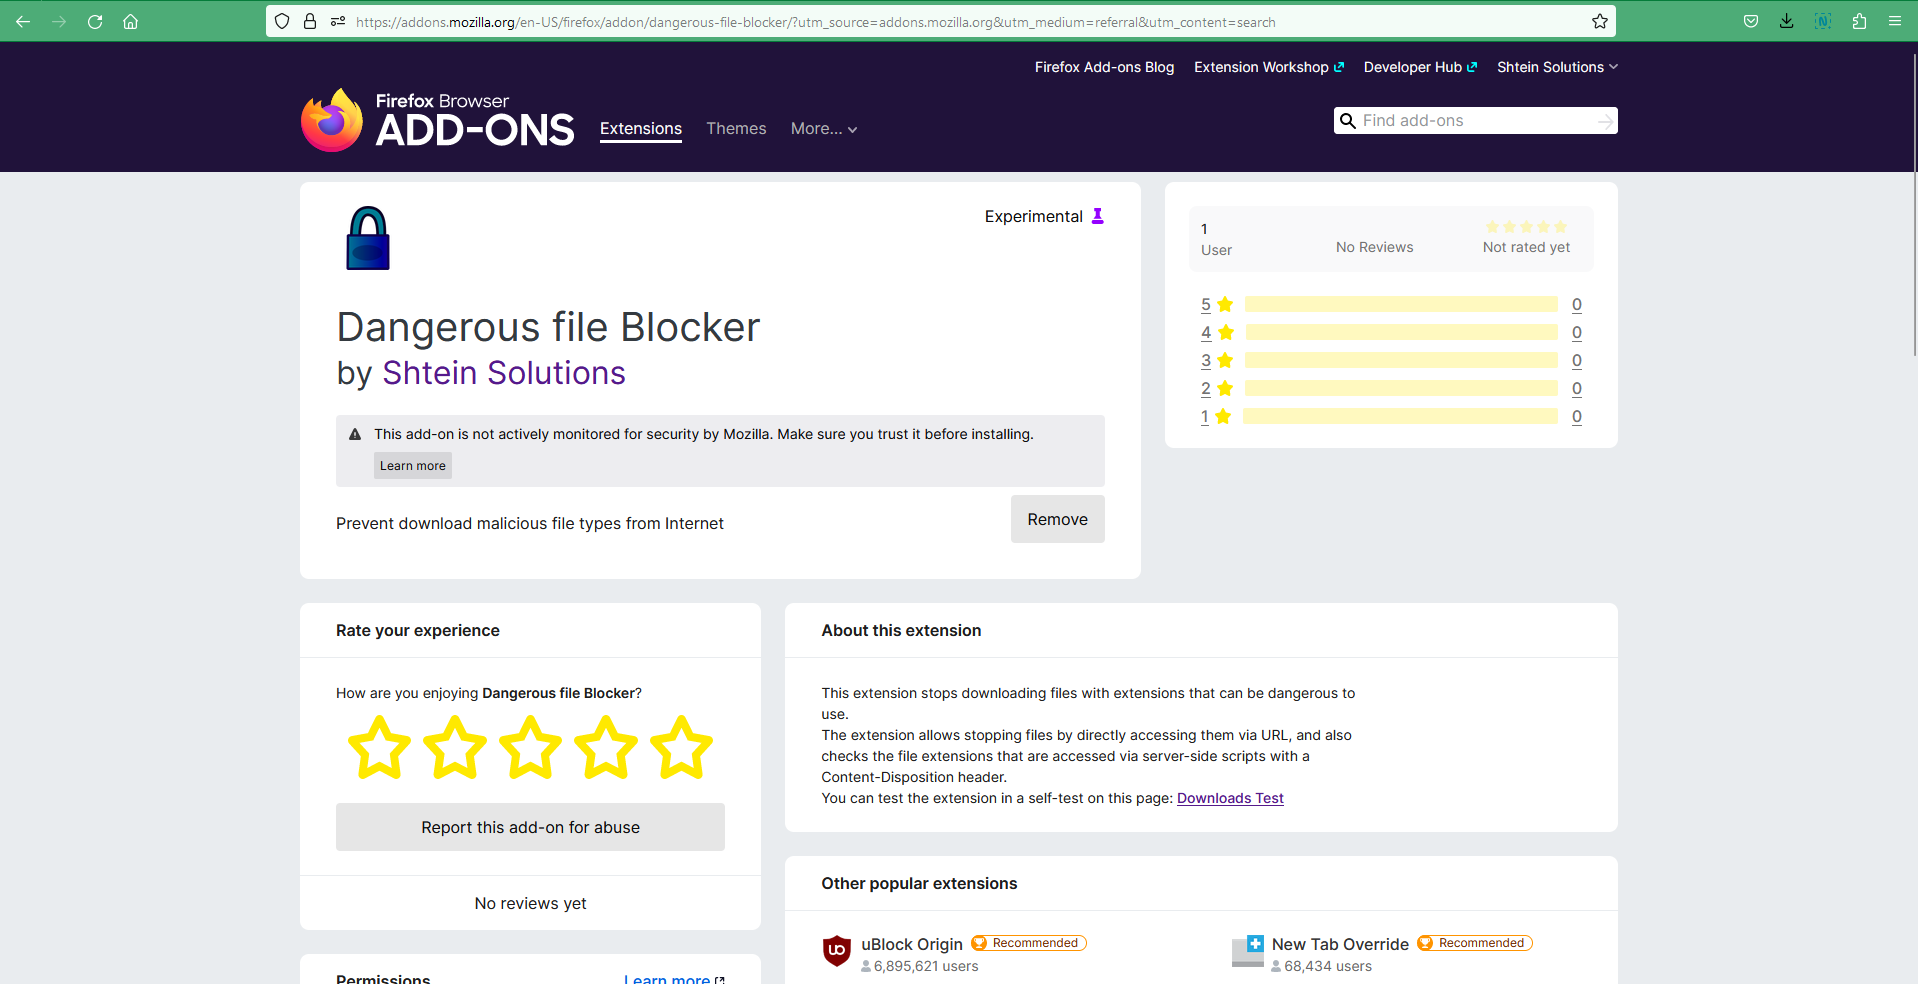
Task: Switch to the Themes tab
Action: pos(736,129)
